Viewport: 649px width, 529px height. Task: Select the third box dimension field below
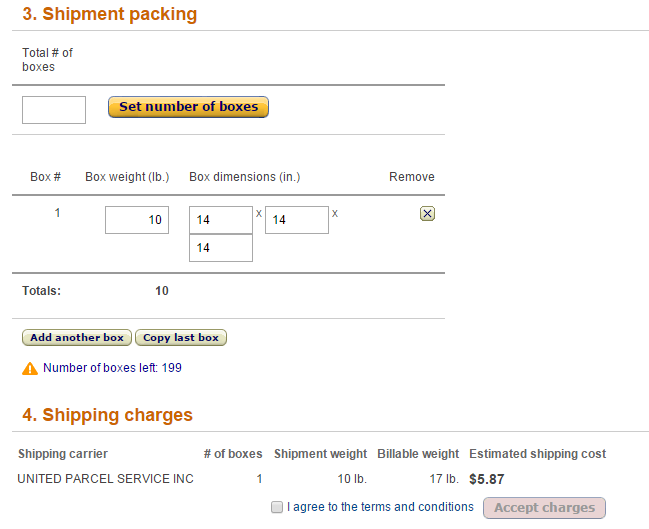(x=221, y=248)
